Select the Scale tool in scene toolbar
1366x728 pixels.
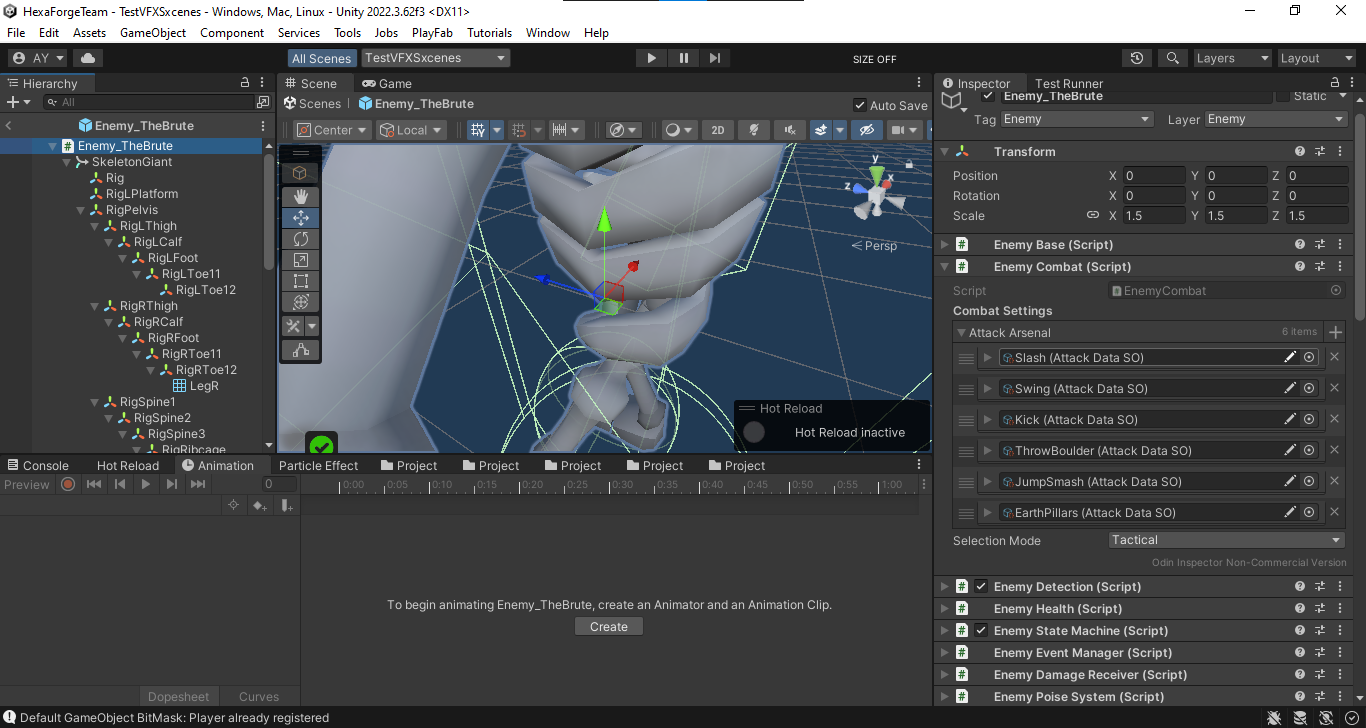click(300, 260)
